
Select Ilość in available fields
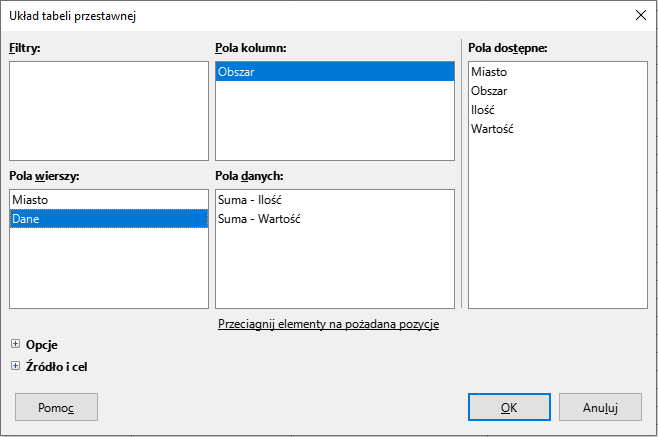tap(483, 110)
